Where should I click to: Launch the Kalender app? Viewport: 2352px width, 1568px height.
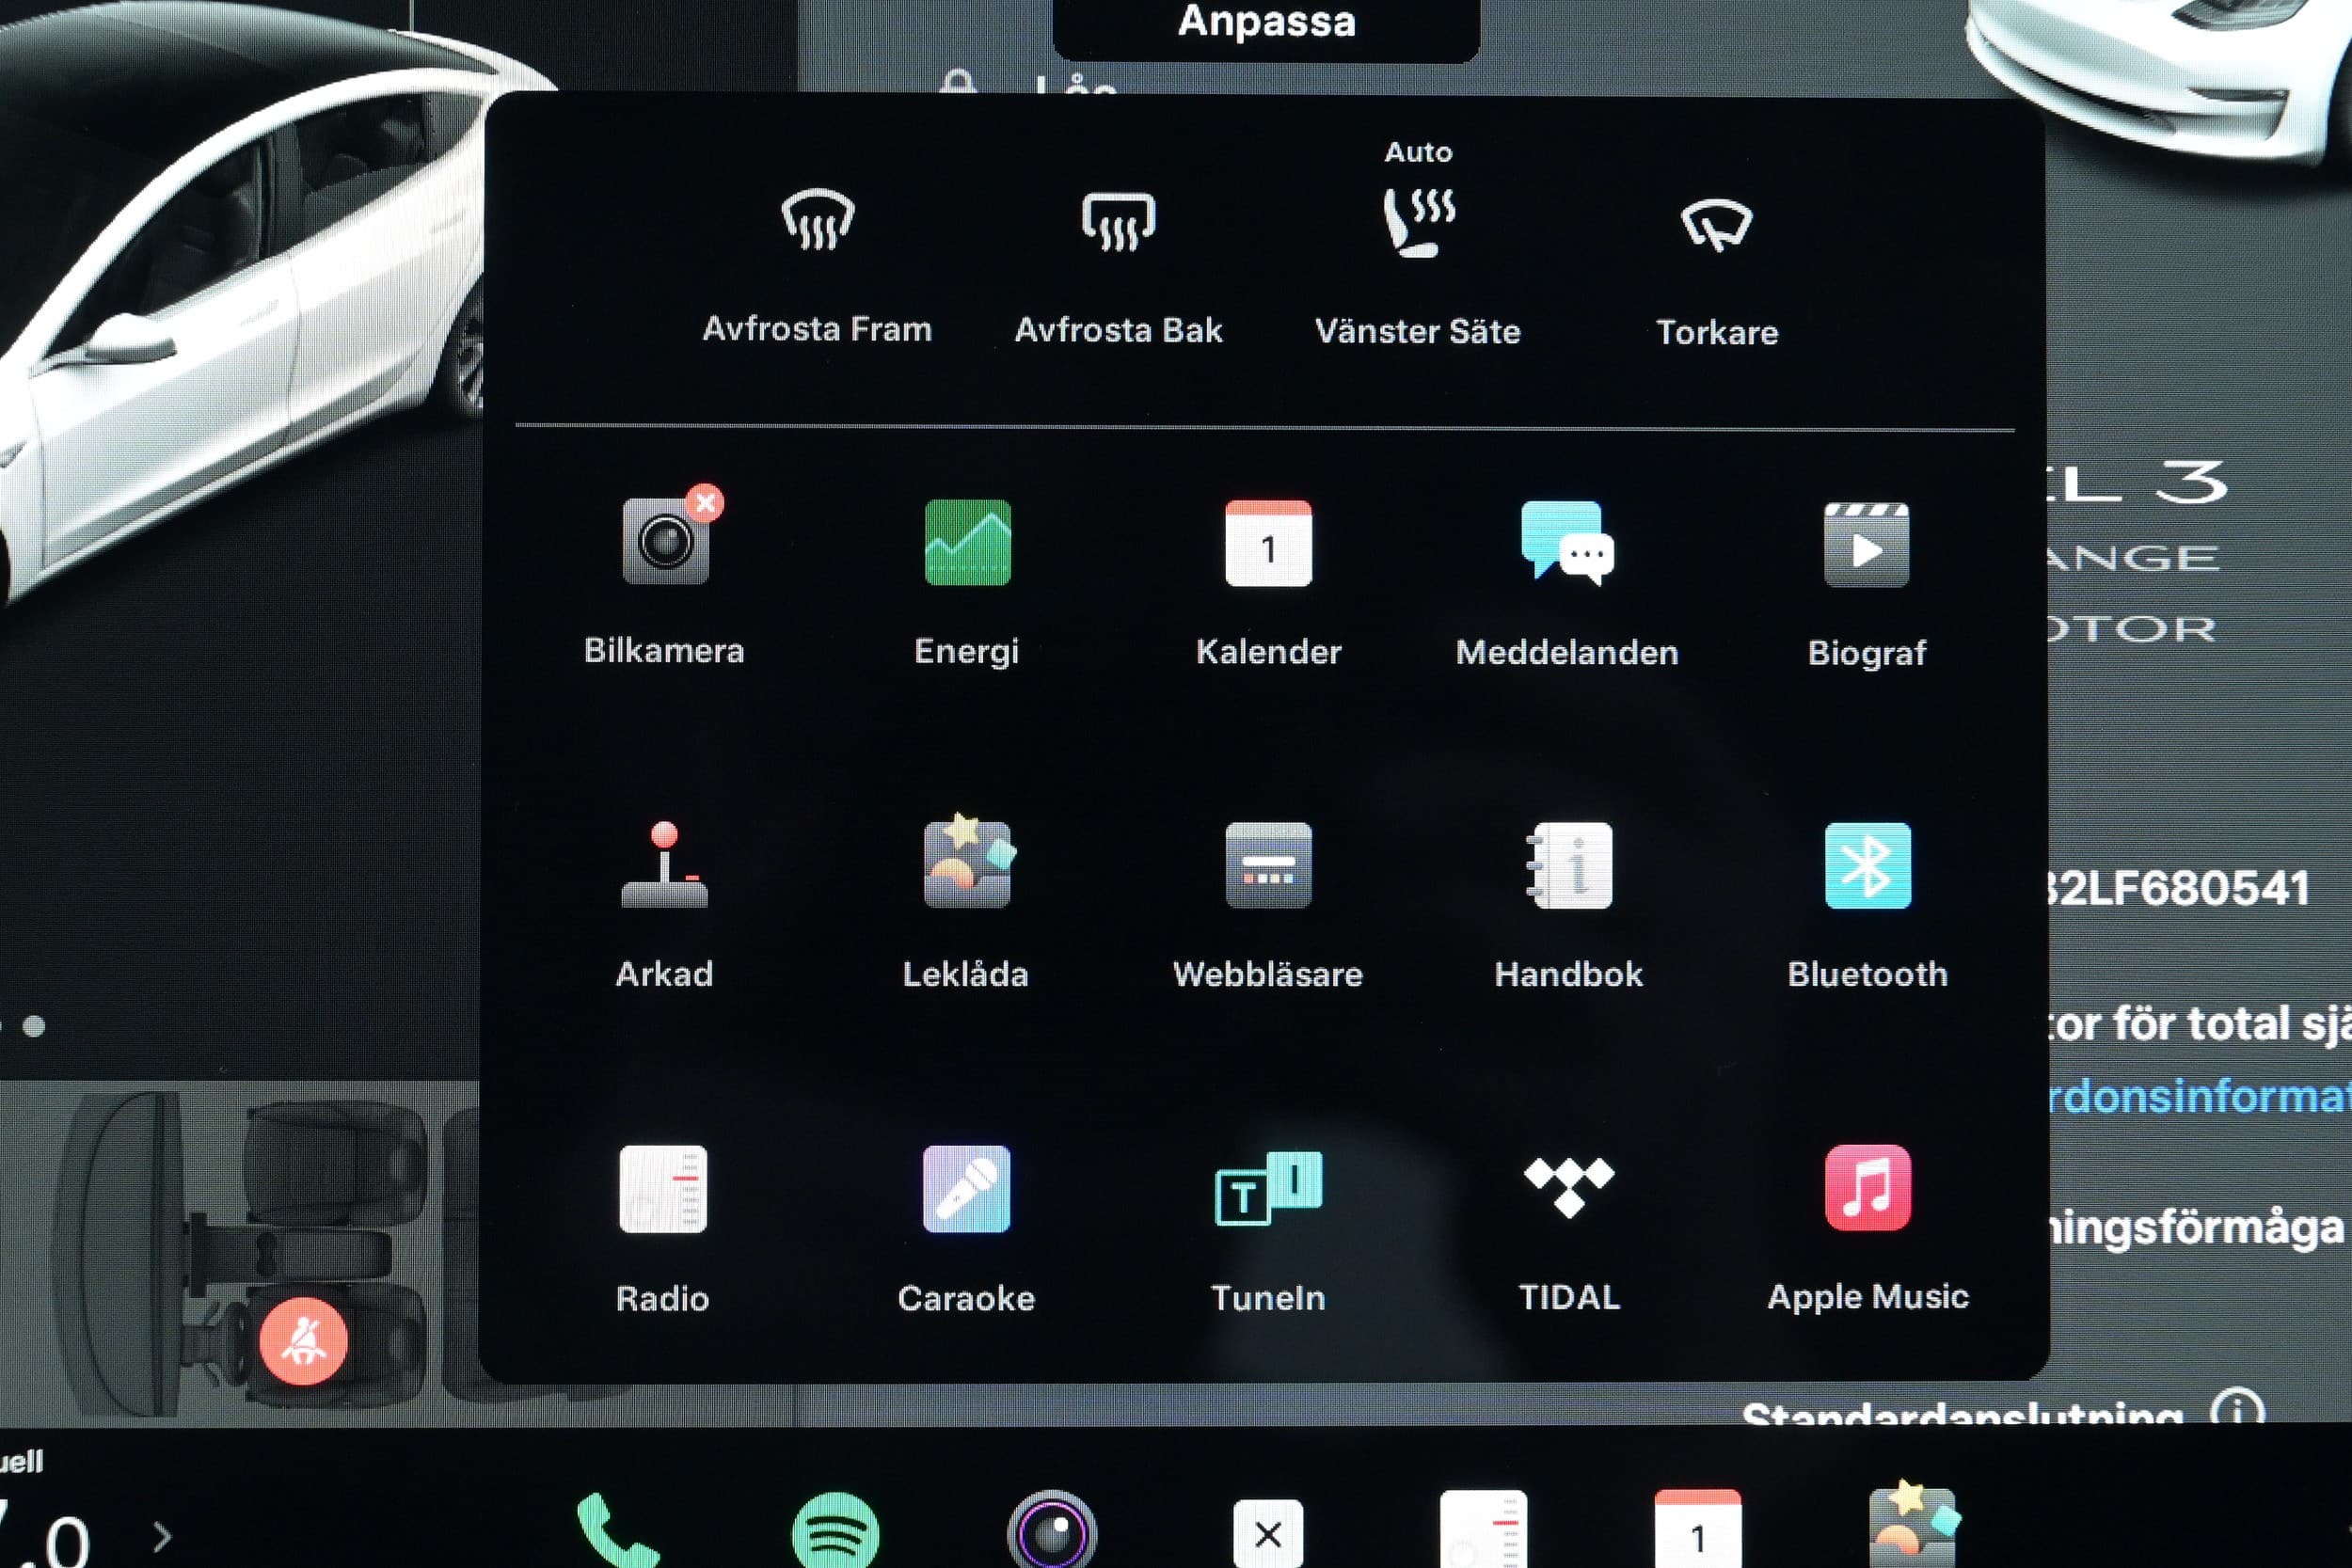click(x=1268, y=544)
